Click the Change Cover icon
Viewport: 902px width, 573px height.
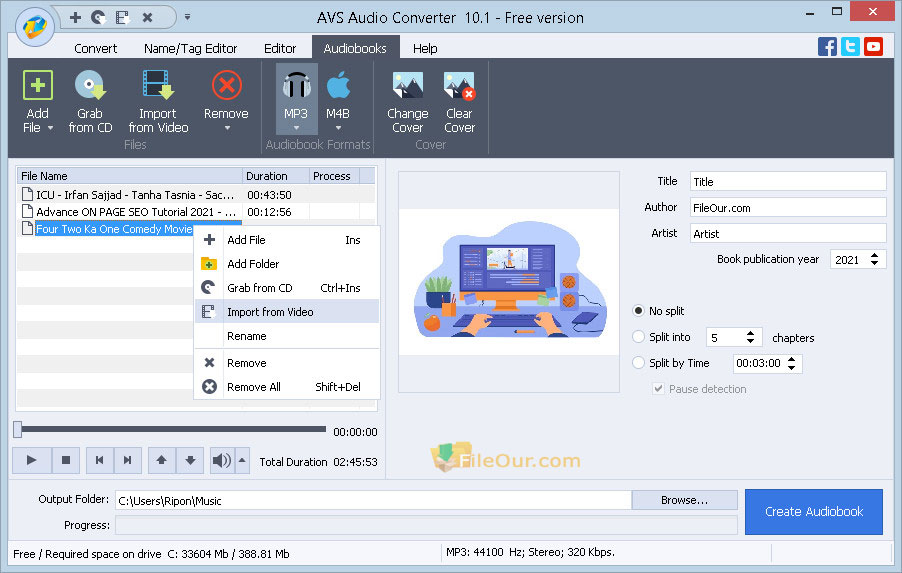click(x=407, y=86)
